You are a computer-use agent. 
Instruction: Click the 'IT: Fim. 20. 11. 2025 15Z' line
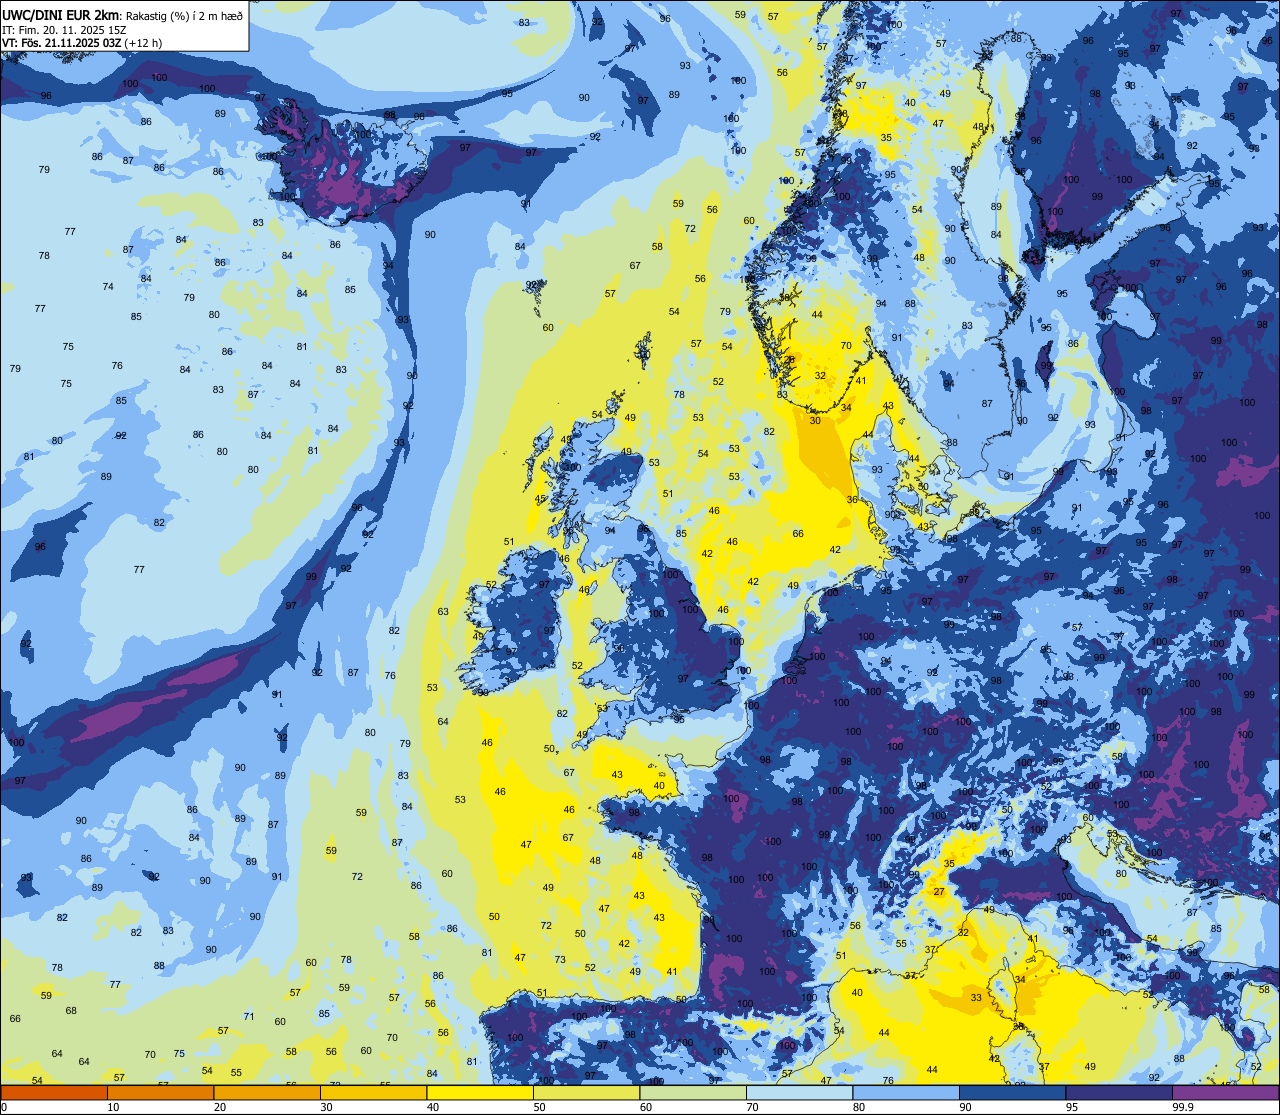coord(64,29)
